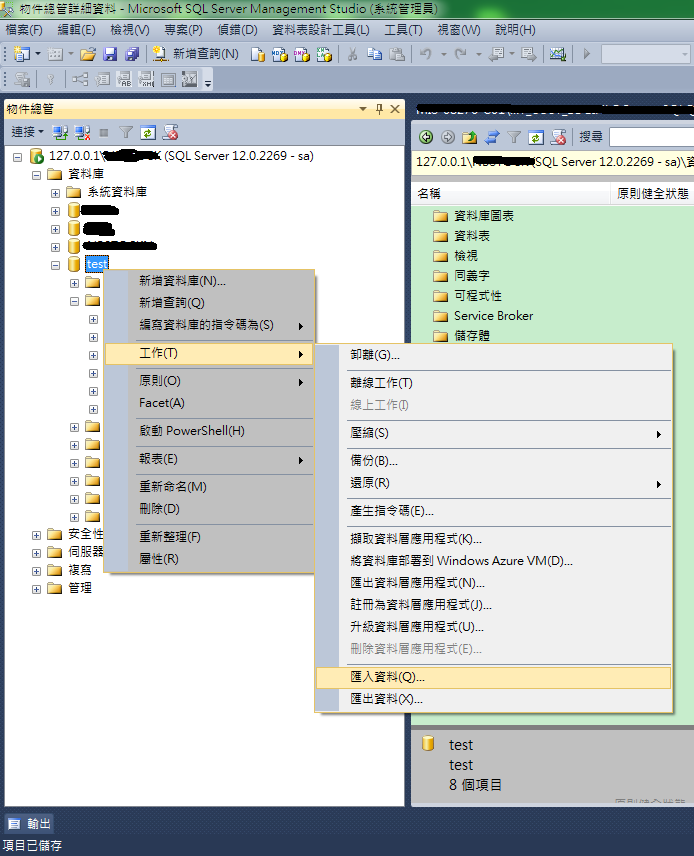Expand the 系統資料庫 folder
694x856 pixels.
tap(55, 193)
